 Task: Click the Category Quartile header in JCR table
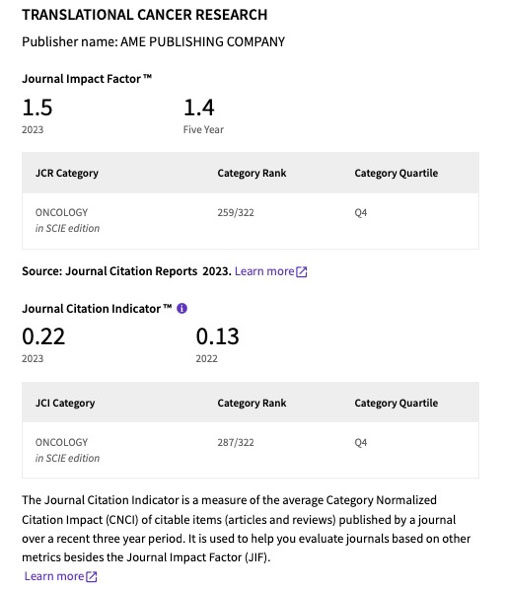tap(396, 173)
